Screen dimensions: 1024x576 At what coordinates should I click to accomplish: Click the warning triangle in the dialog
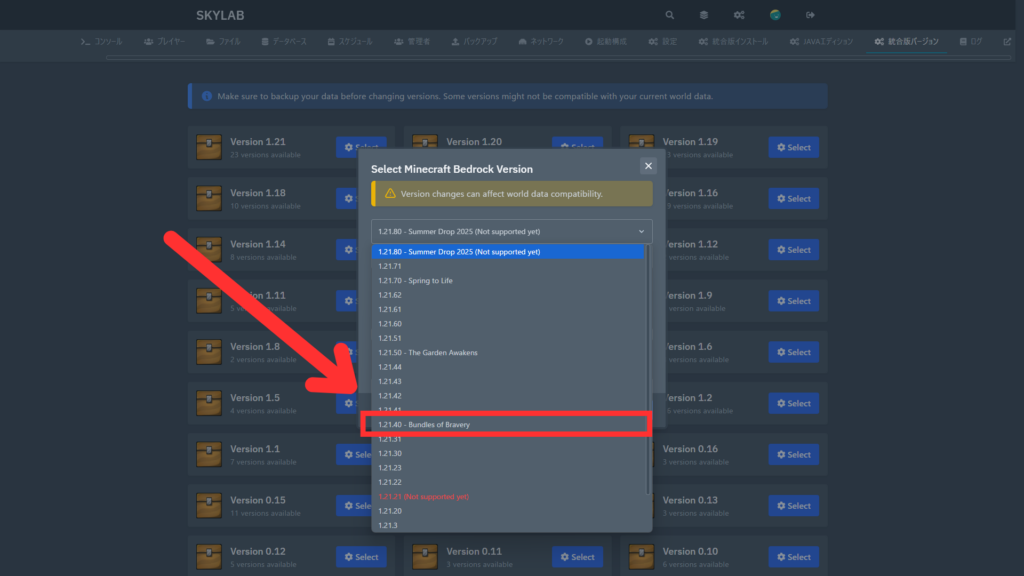coord(390,194)
